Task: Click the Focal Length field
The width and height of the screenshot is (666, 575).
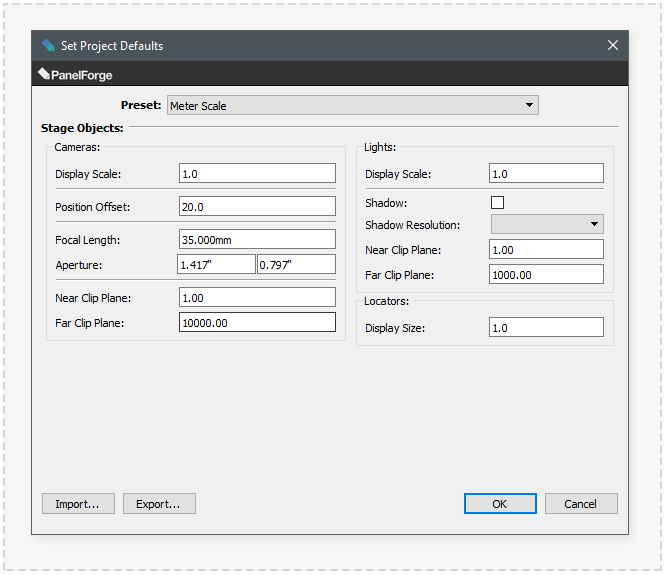Action: tap(257, 239)
